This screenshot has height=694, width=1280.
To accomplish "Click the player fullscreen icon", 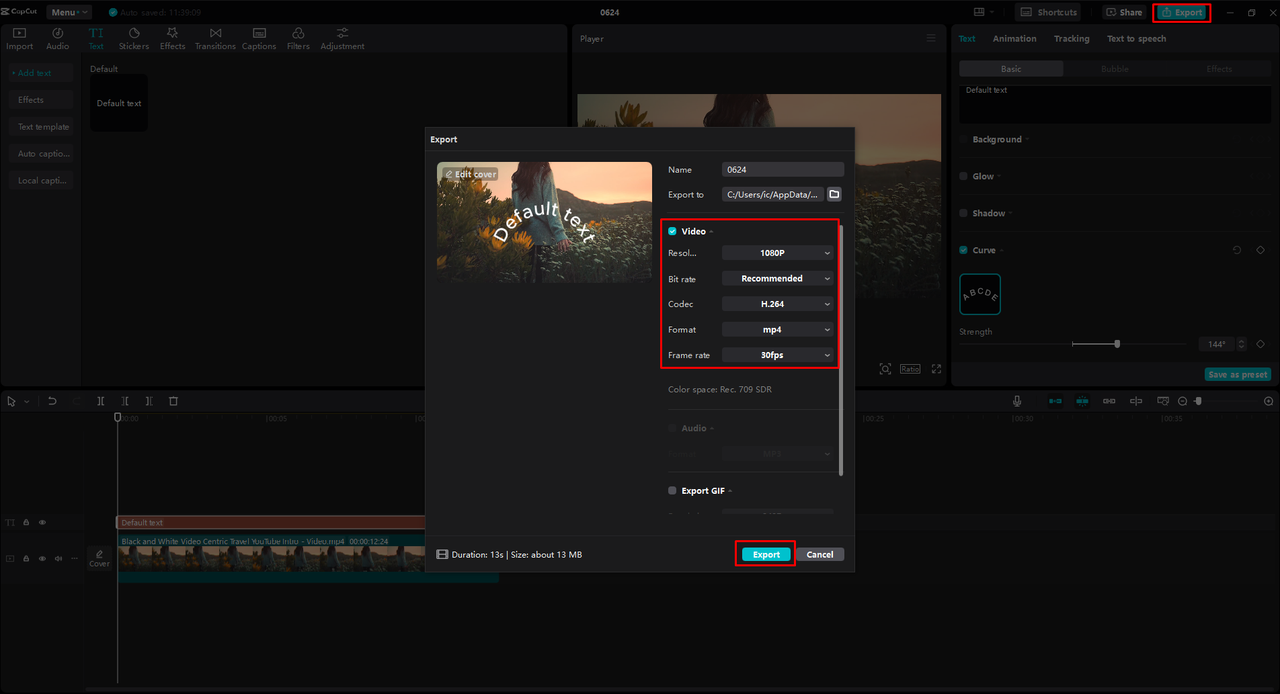I will [x=936, y=369].
